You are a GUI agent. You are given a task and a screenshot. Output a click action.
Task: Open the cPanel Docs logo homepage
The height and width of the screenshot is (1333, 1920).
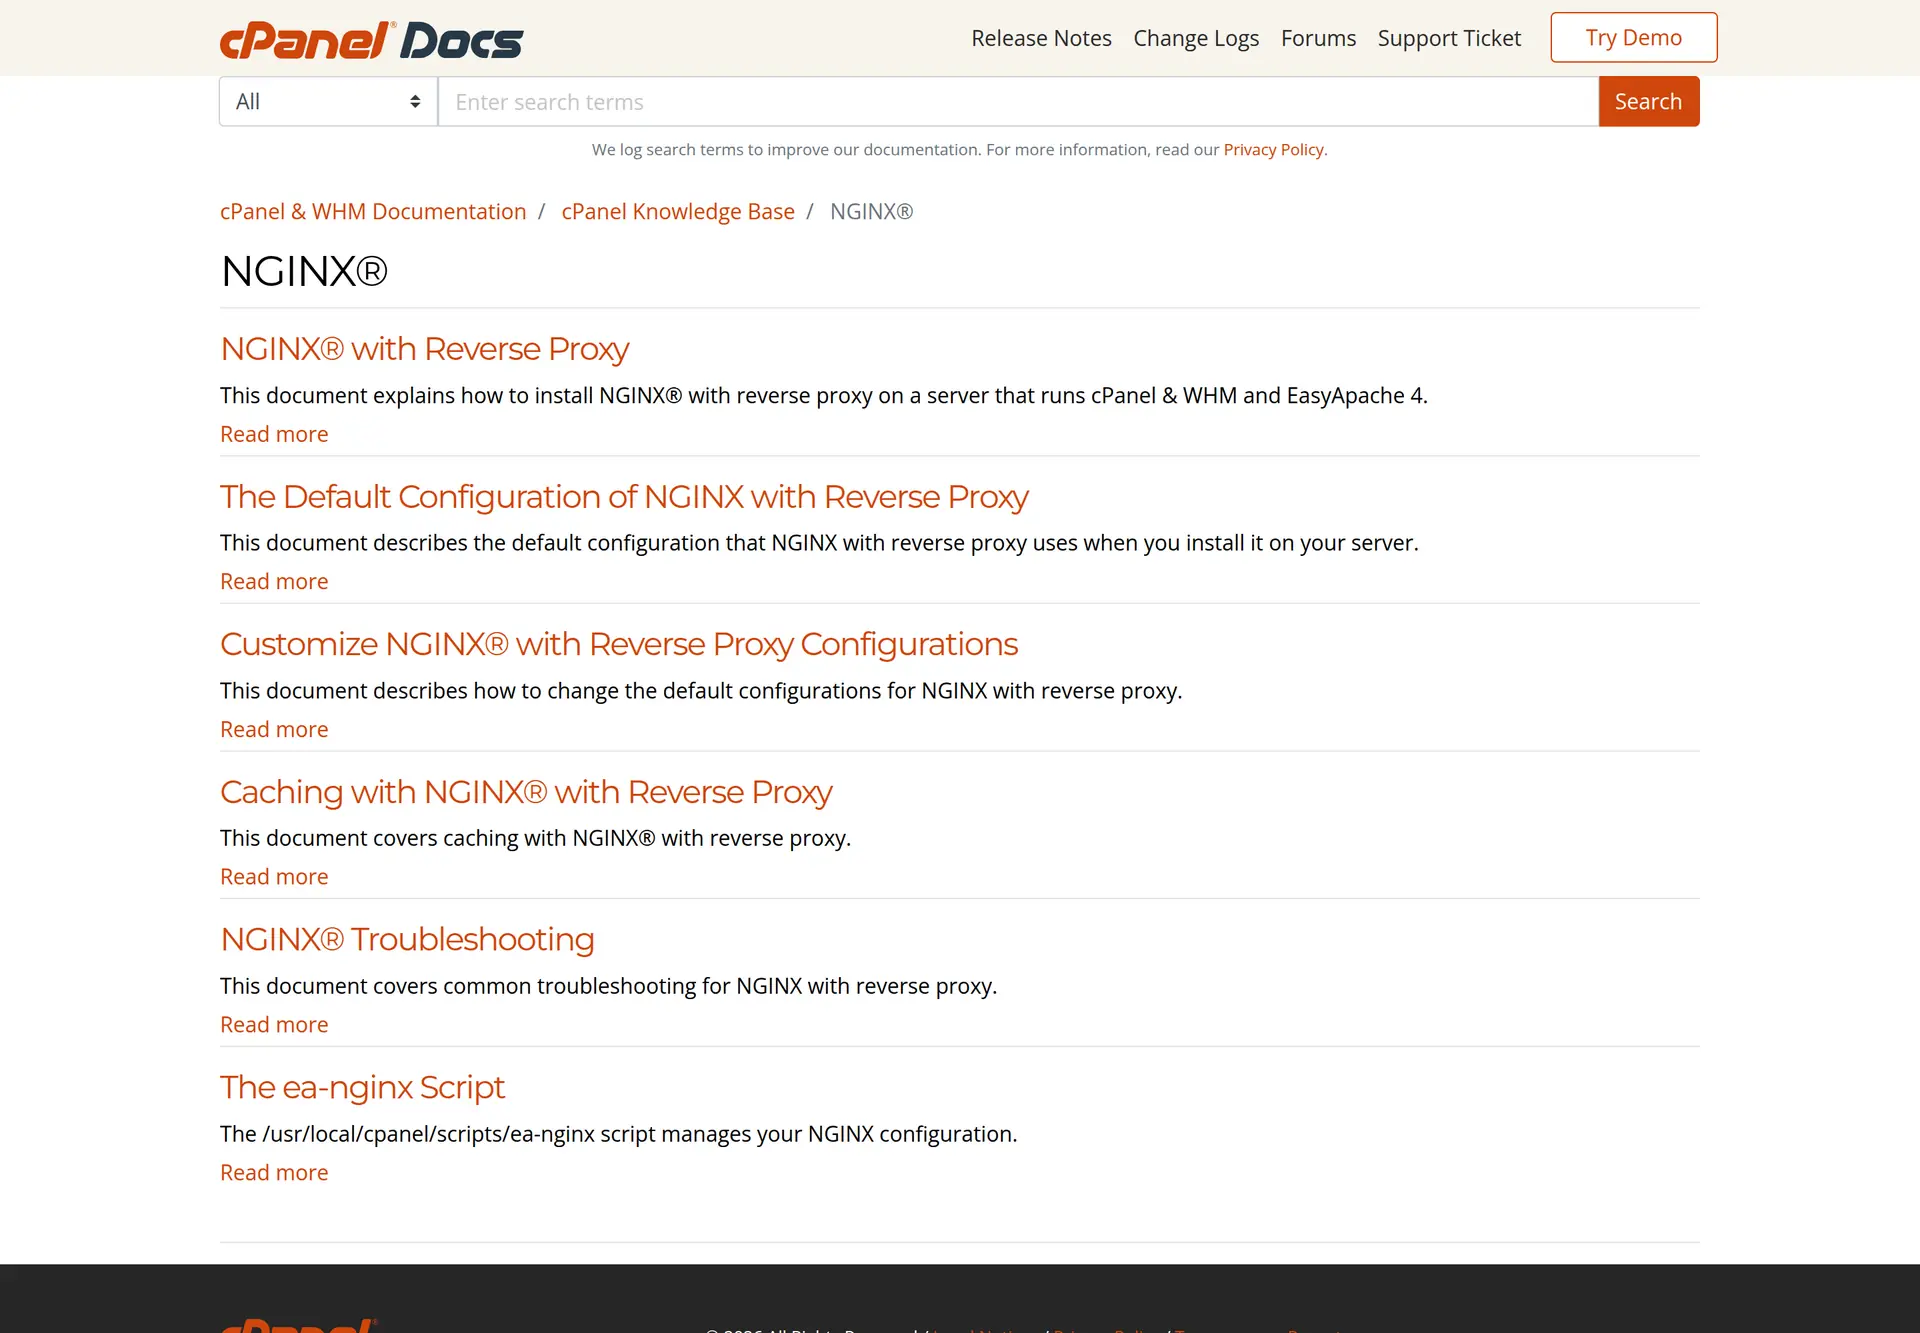371,40
